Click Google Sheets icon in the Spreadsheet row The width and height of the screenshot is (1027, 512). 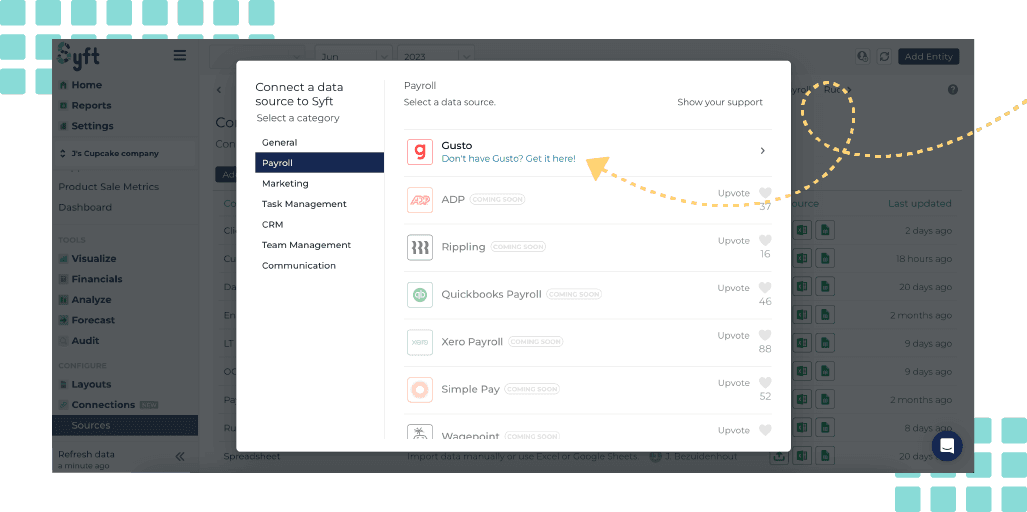[826, 456]
